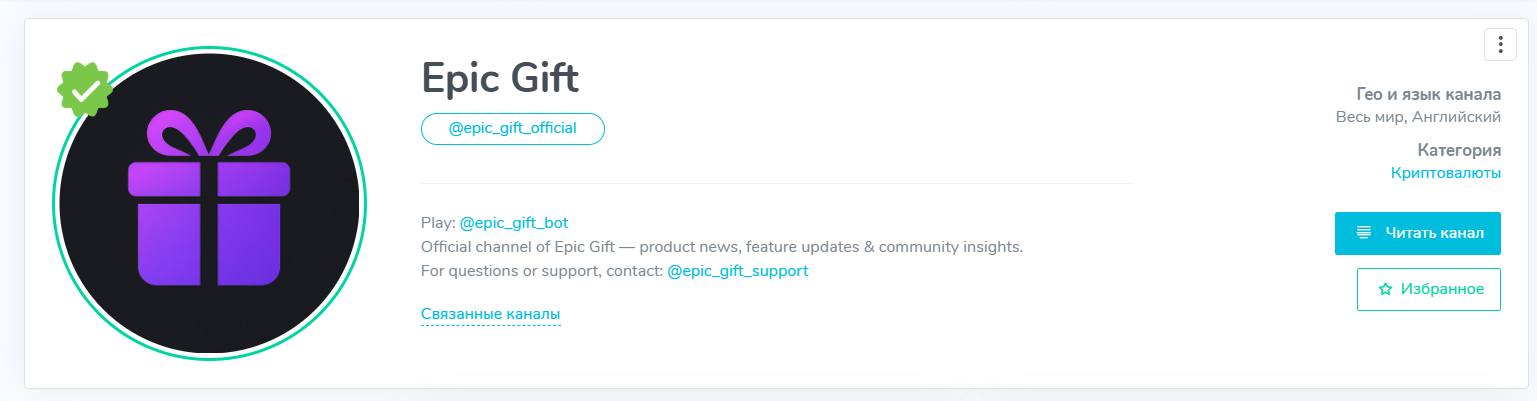Click the Play: label text
1537x401 pixels.
pos(438,222)
